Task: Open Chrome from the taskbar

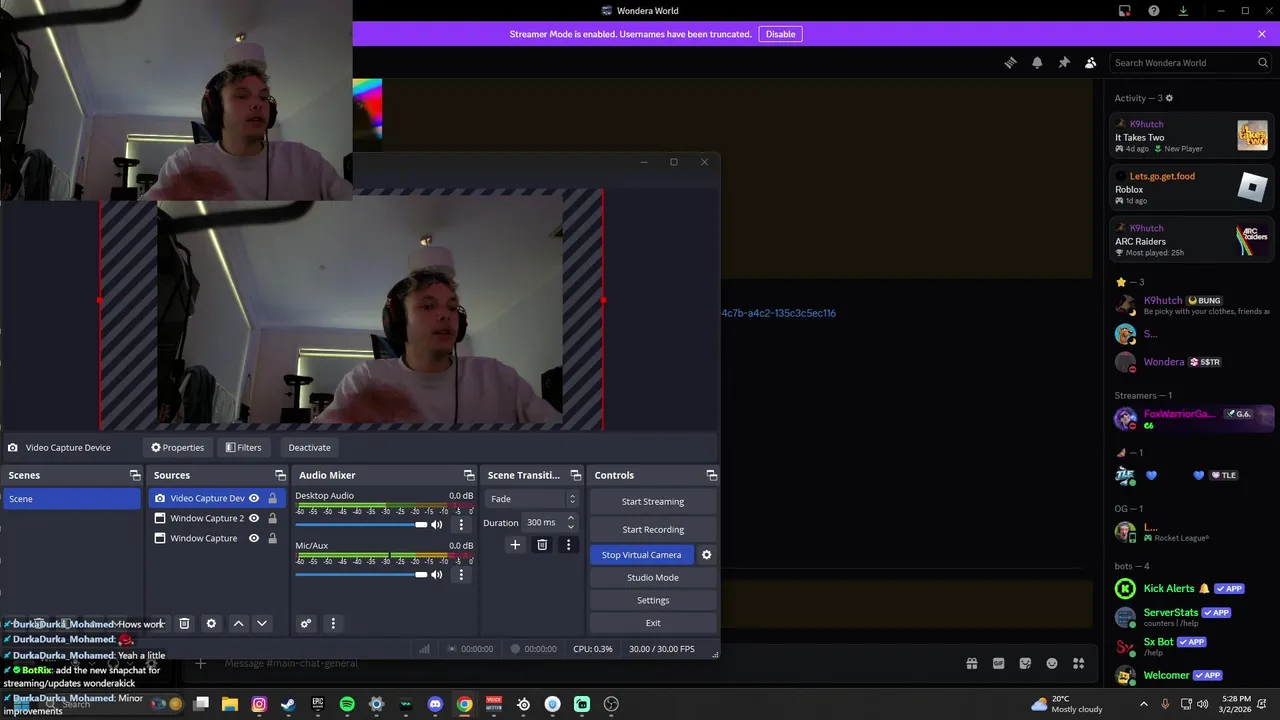Action: (465, 704)
